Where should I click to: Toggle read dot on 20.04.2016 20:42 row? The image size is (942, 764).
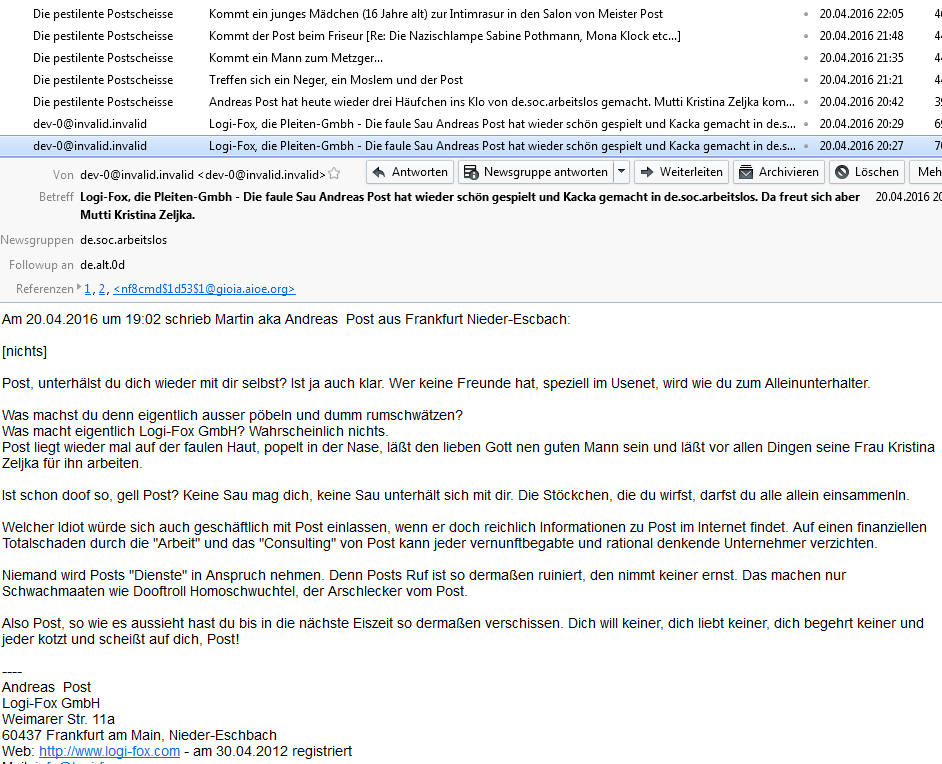[806, 102]
